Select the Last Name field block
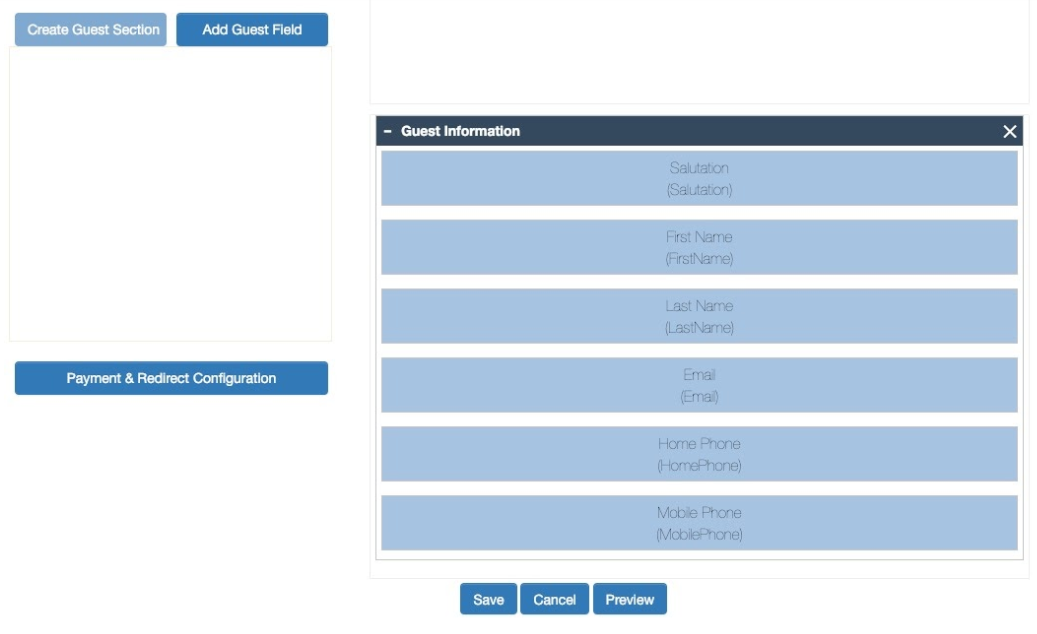 699,316
